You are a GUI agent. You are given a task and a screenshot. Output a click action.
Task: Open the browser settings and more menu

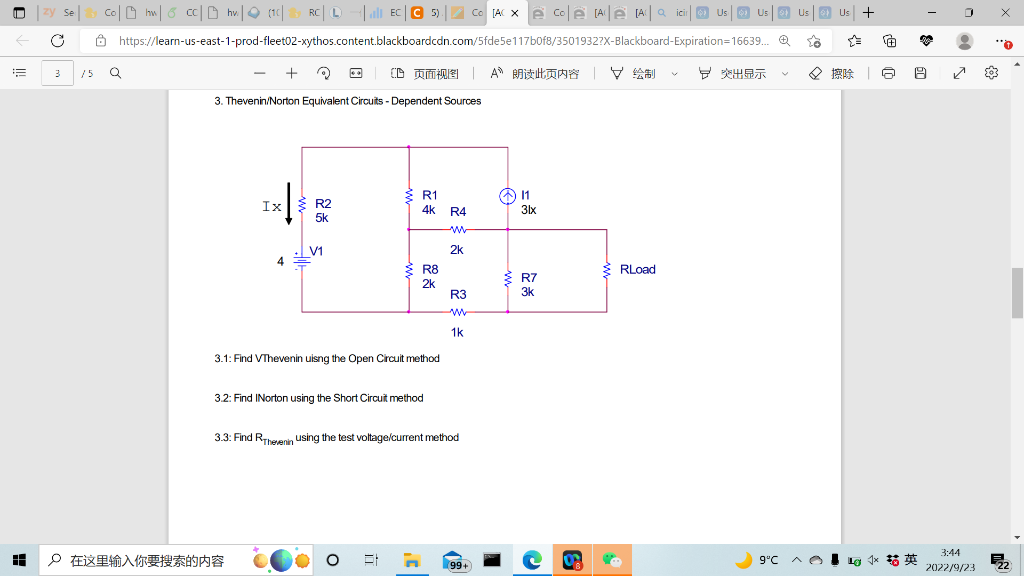[x=1003, y=41]
